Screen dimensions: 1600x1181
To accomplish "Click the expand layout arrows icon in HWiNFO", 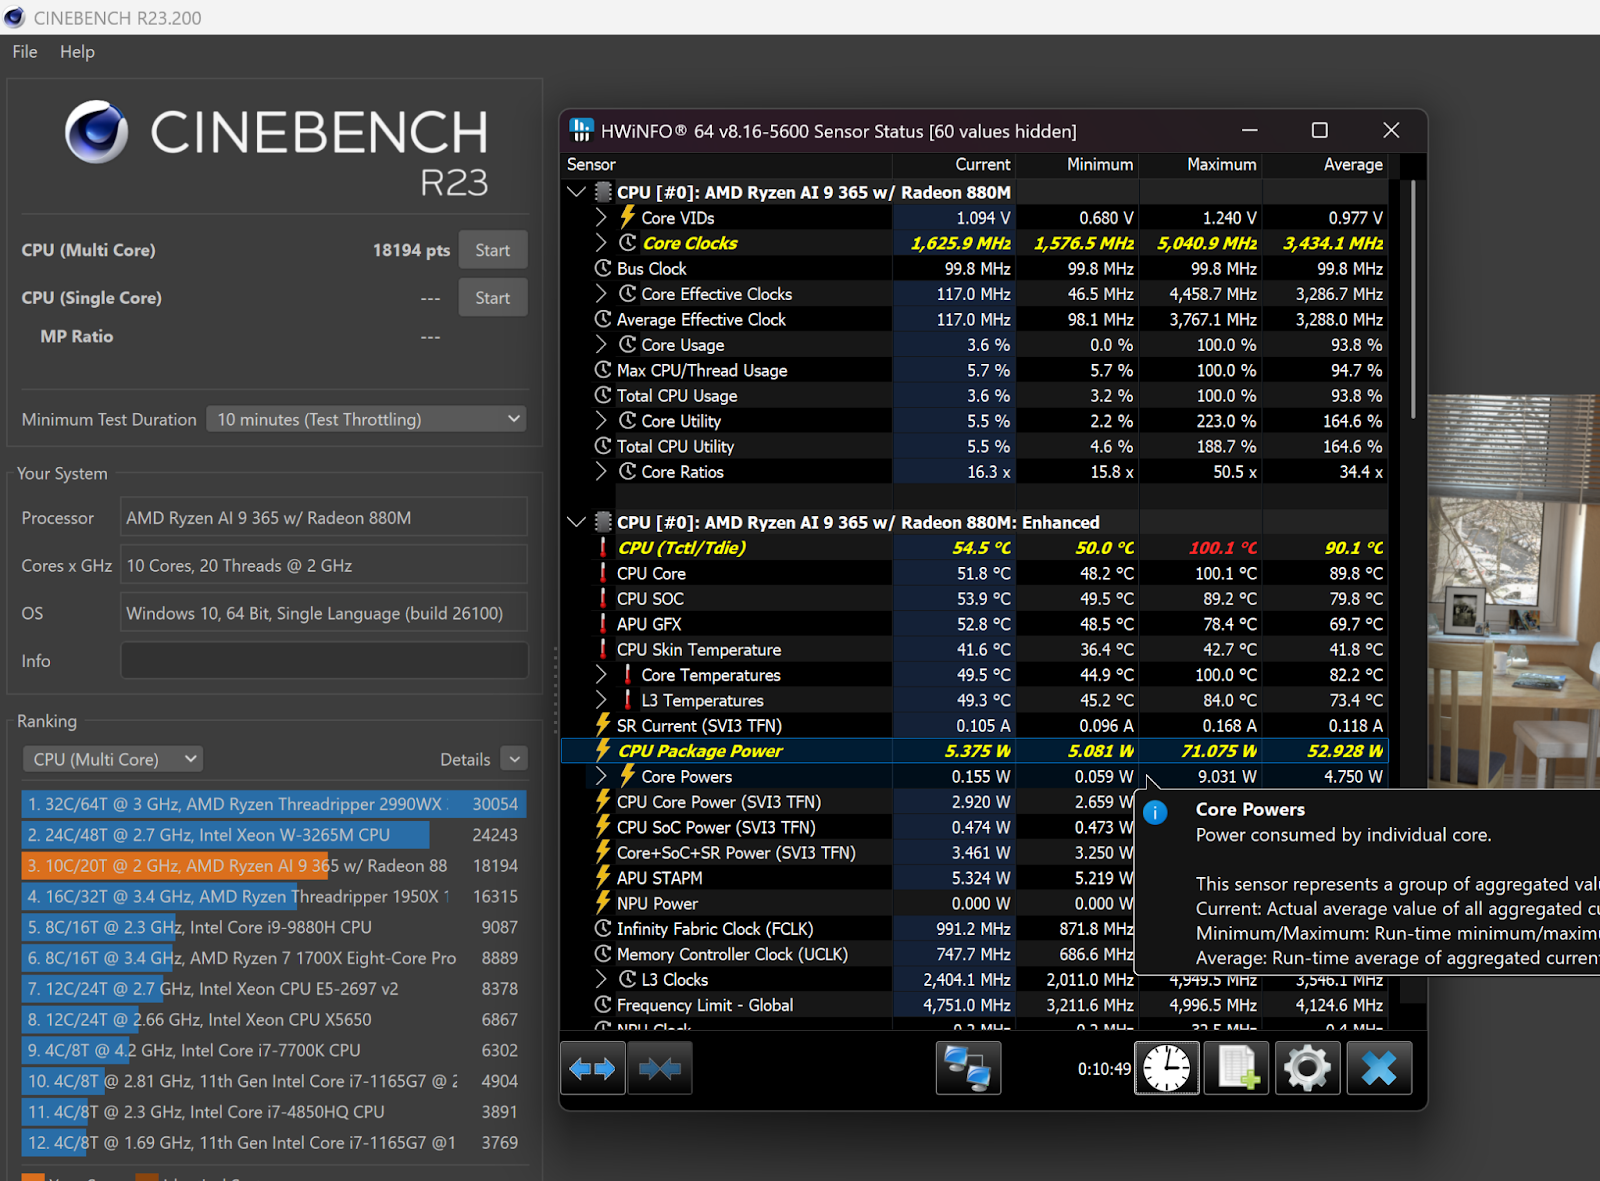I will 593,1068.
